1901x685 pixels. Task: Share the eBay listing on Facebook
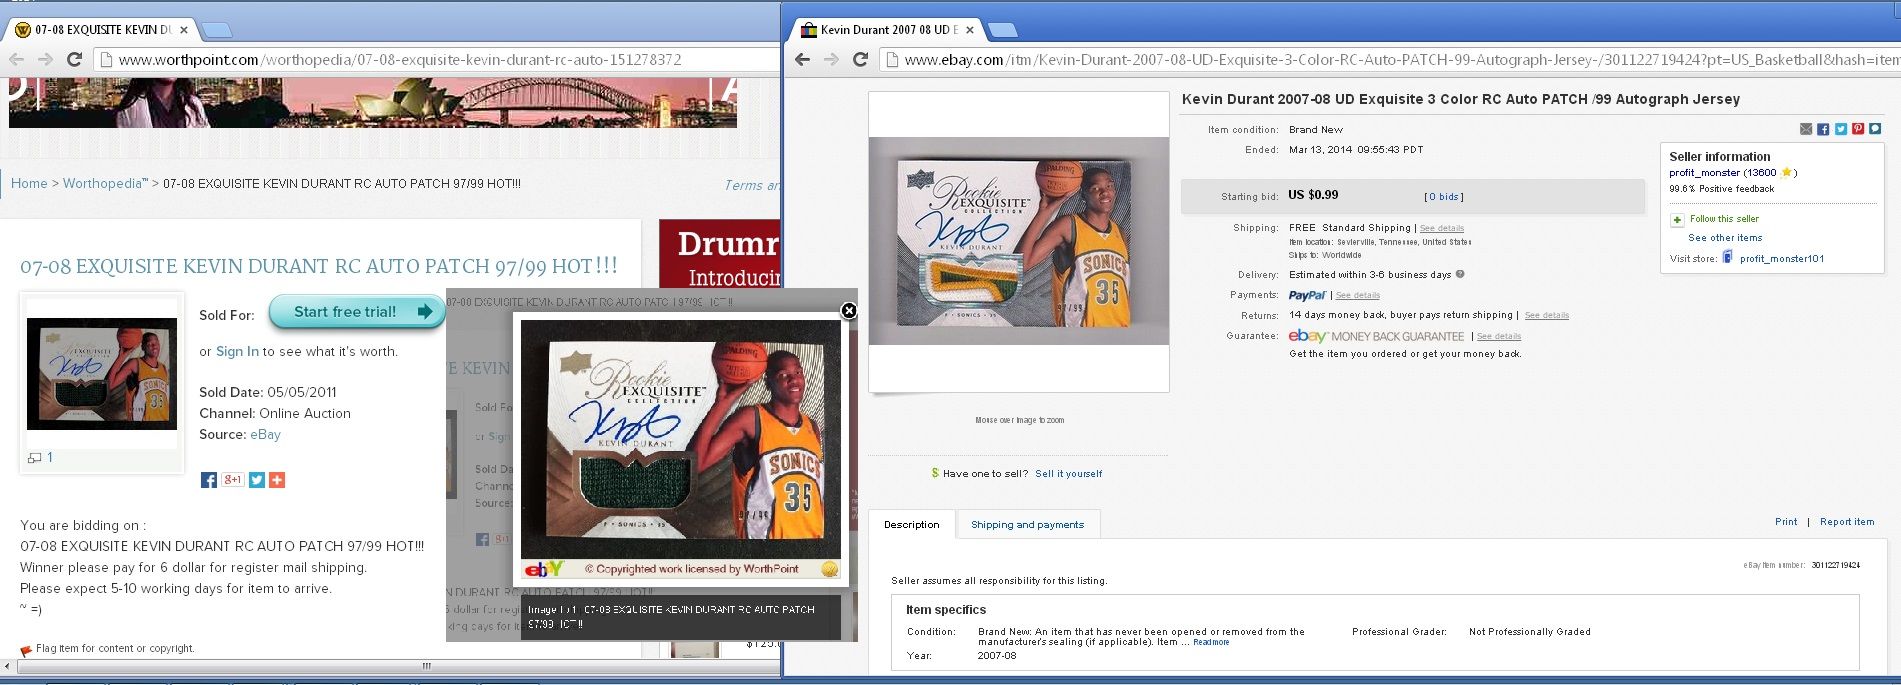(1823, 129)
